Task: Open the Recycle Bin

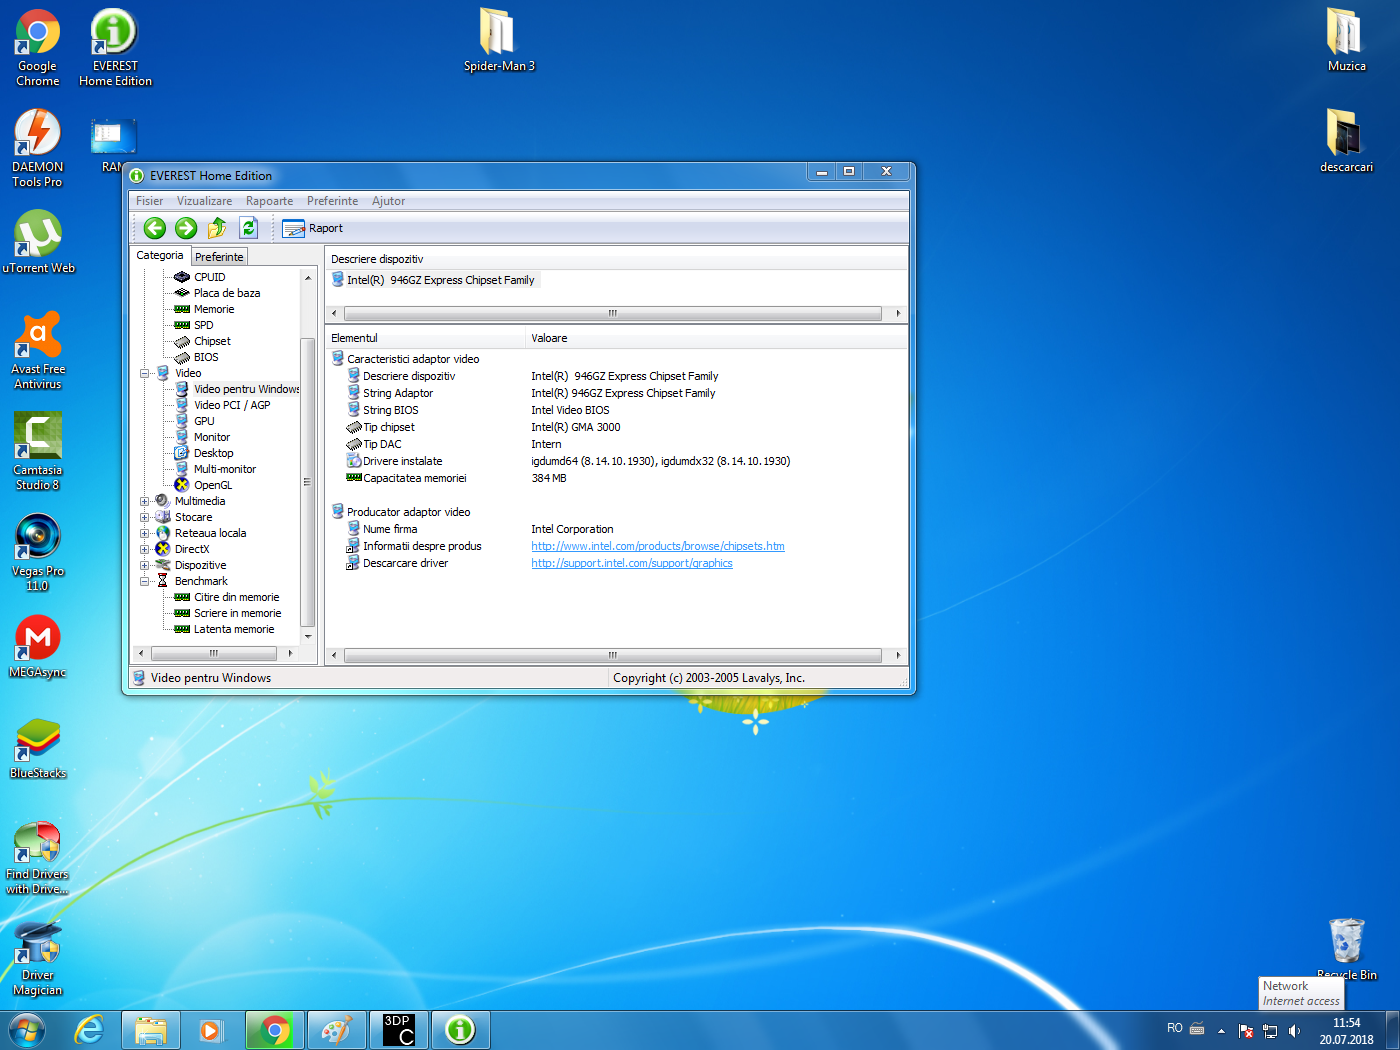Action: click(1346, 948)
